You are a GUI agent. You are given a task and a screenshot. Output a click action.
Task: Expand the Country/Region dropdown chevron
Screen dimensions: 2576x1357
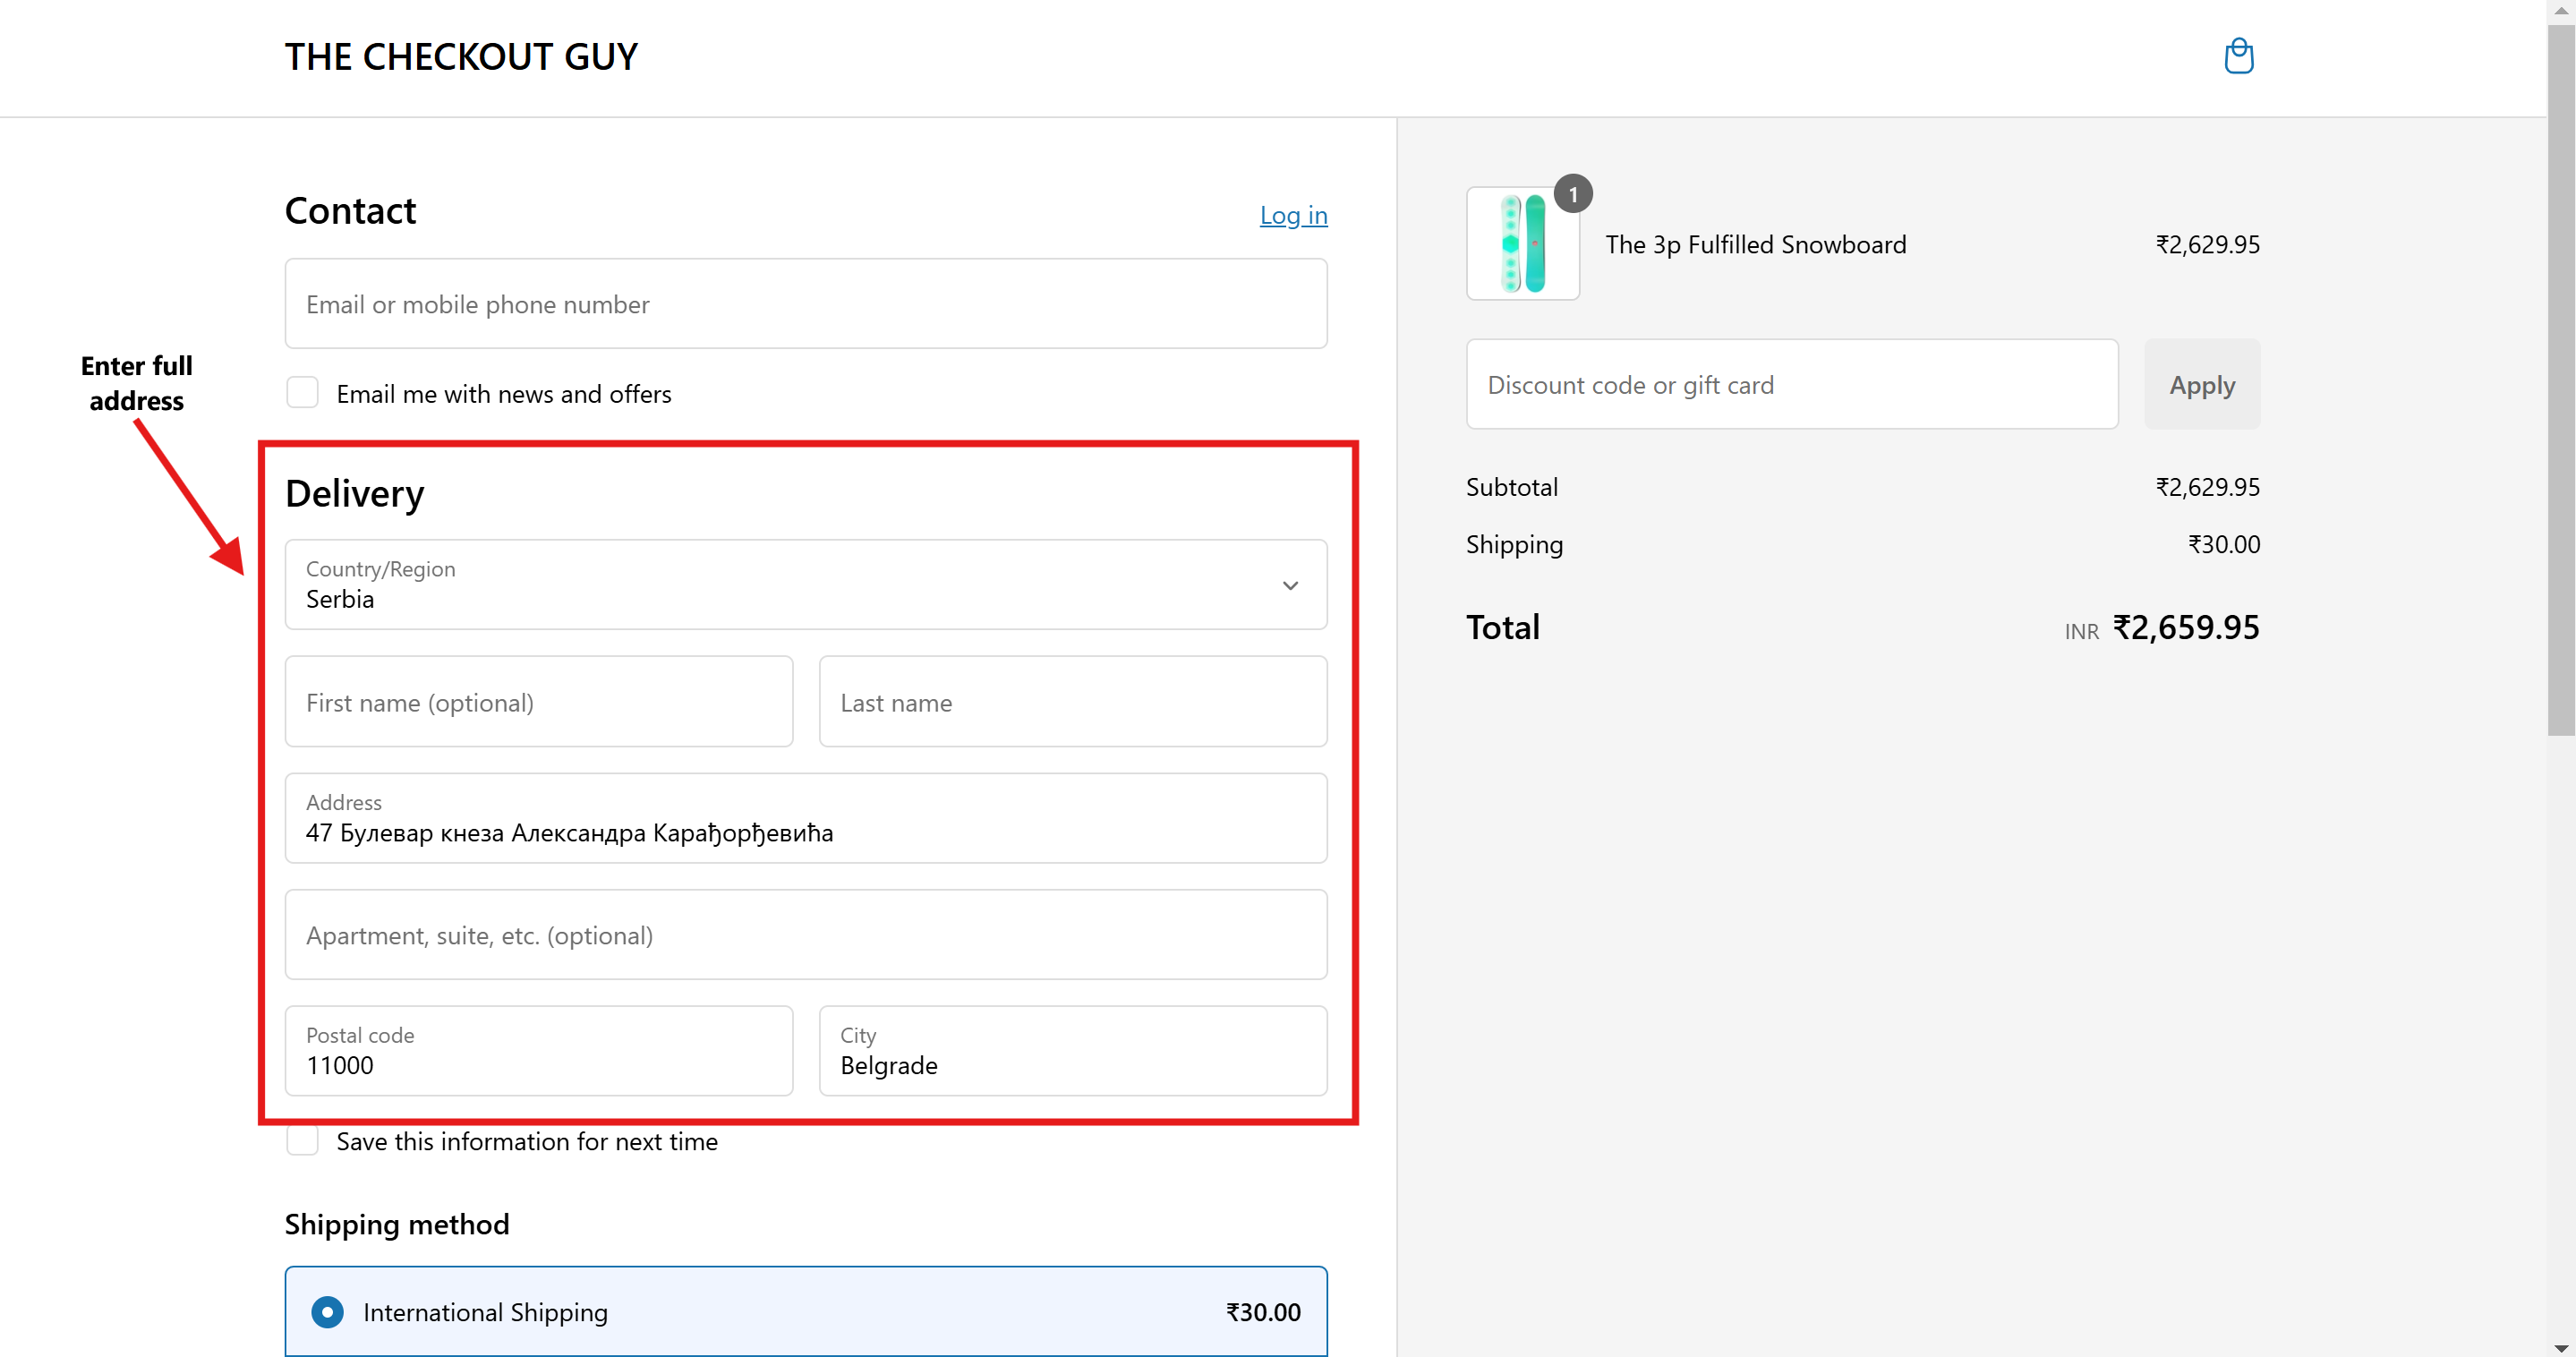[x=1290, y=586]
